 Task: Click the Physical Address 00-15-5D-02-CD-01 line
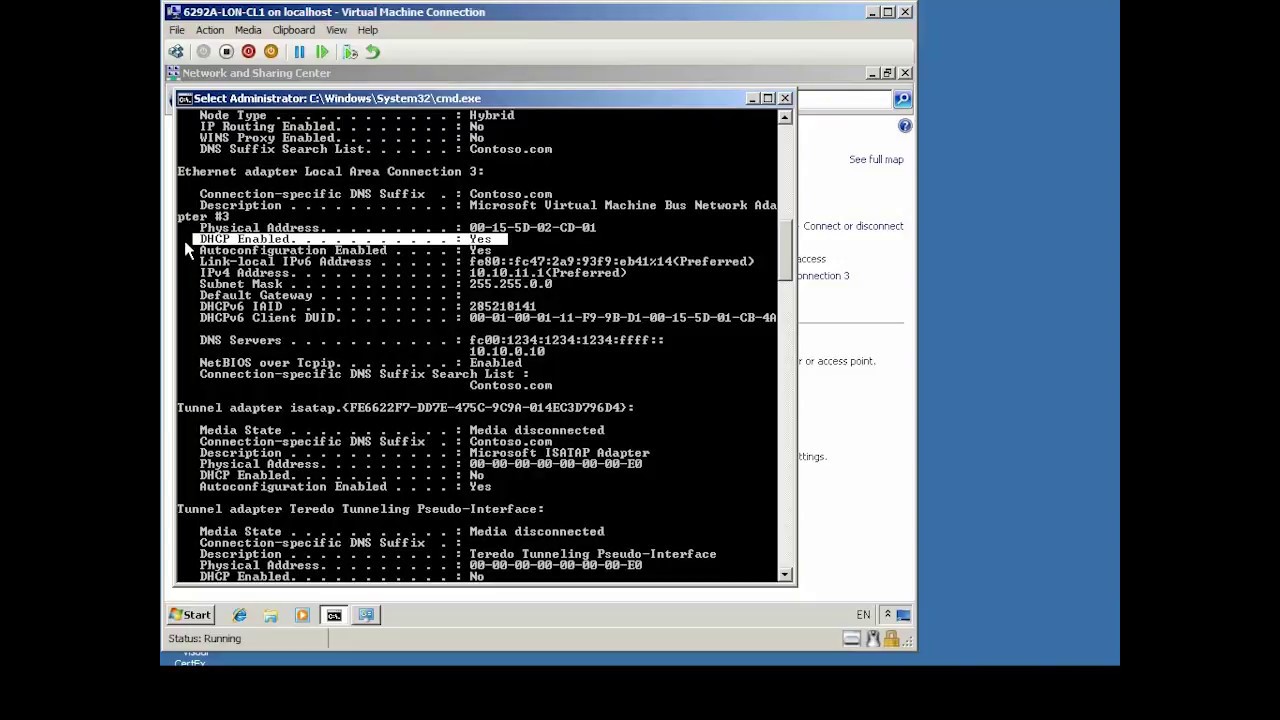[x=398, y=228]
